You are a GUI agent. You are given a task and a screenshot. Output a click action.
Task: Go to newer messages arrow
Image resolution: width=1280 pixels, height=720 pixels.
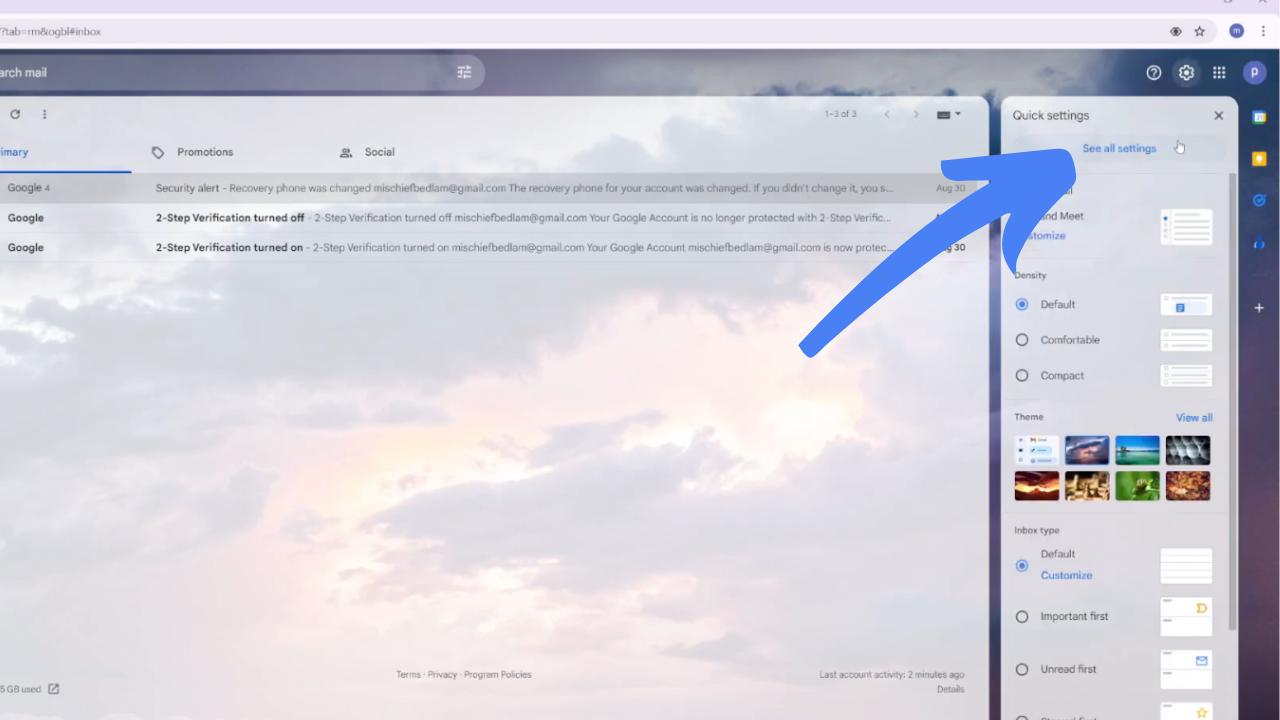click(887, 114)
